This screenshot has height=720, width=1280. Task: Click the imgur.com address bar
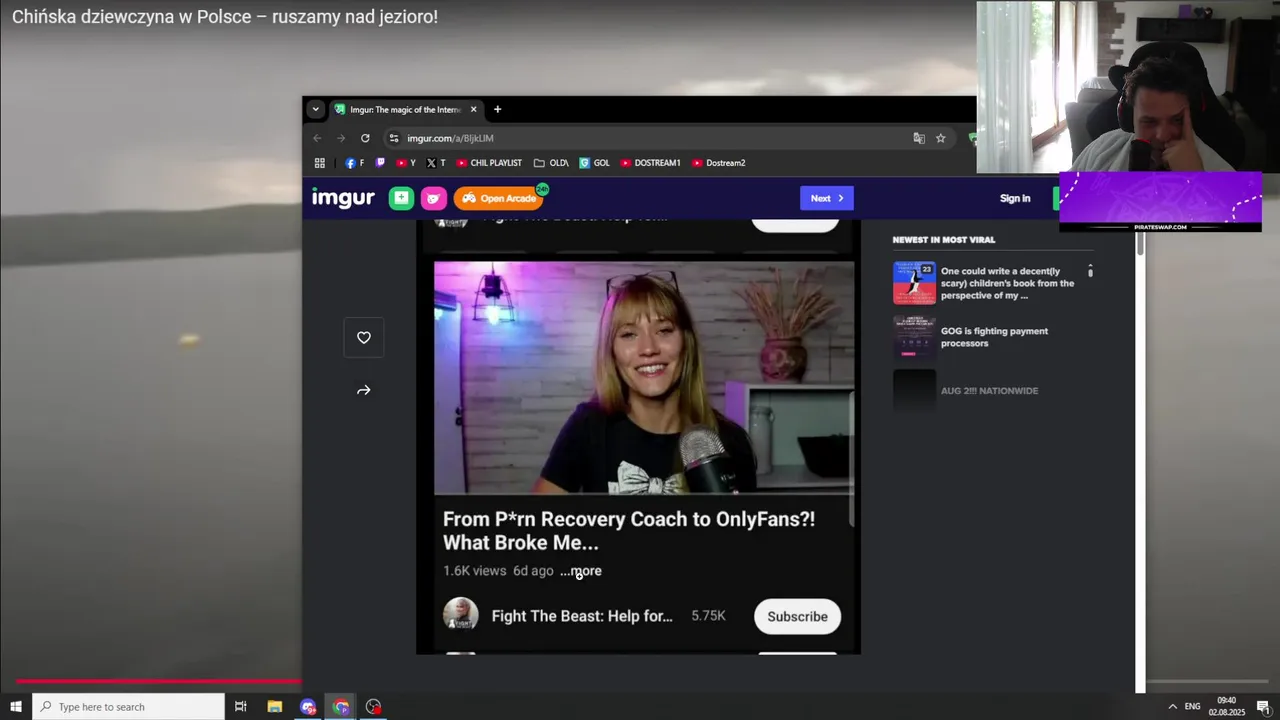pyautogui.click(x=650, y=138)
